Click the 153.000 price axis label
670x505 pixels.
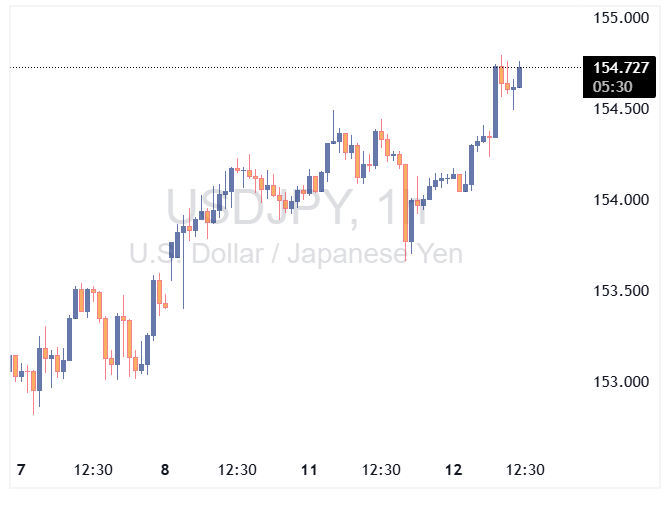[x=622, y=382]
